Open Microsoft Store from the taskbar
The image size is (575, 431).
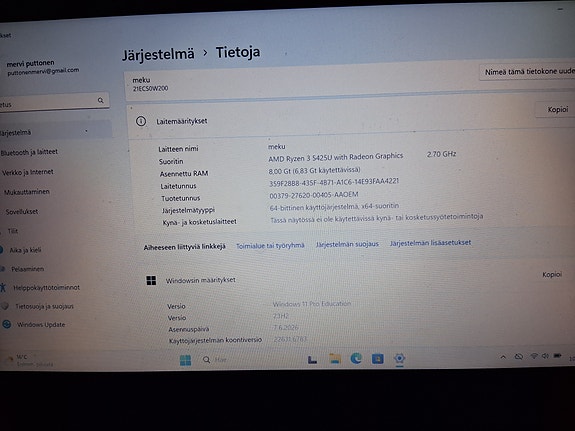(x=377, y=359)
